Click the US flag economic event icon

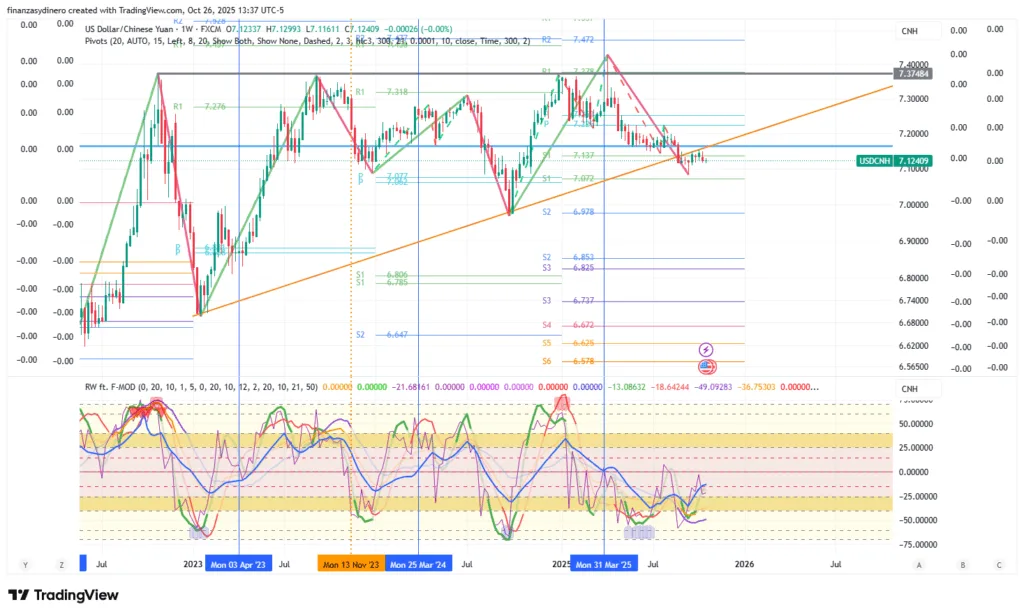coord(707,367)
